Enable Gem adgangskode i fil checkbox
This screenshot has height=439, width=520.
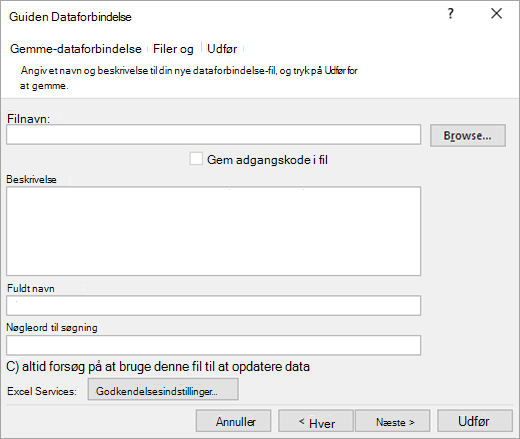(196, 159)
